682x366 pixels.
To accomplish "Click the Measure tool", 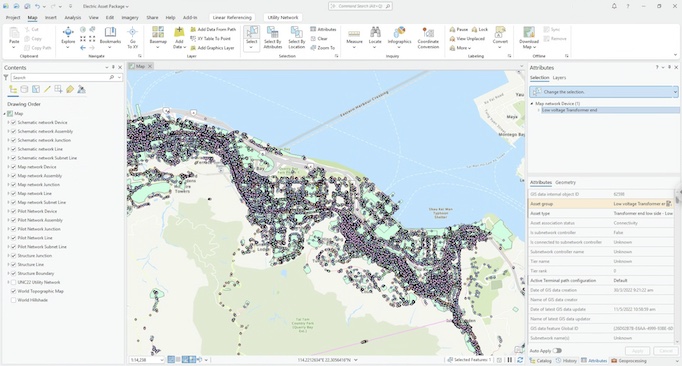I will coord(354,37).
